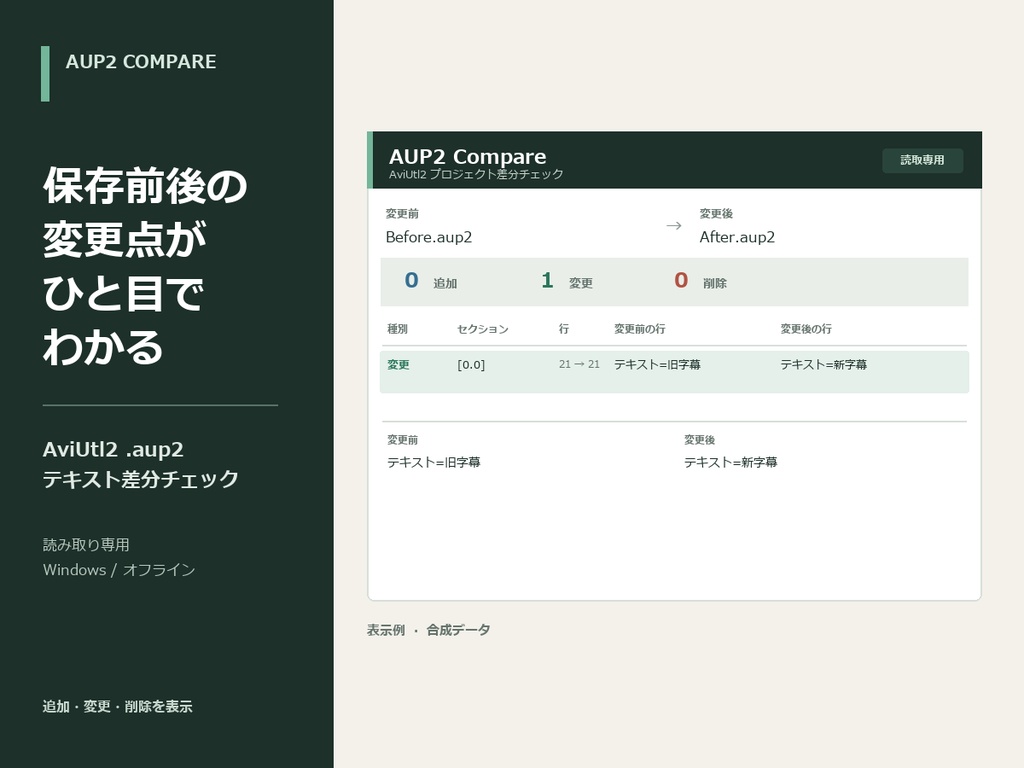The image size is (1024, 768).
Task: Click the 変更後の行 column header
Action: 806,329
